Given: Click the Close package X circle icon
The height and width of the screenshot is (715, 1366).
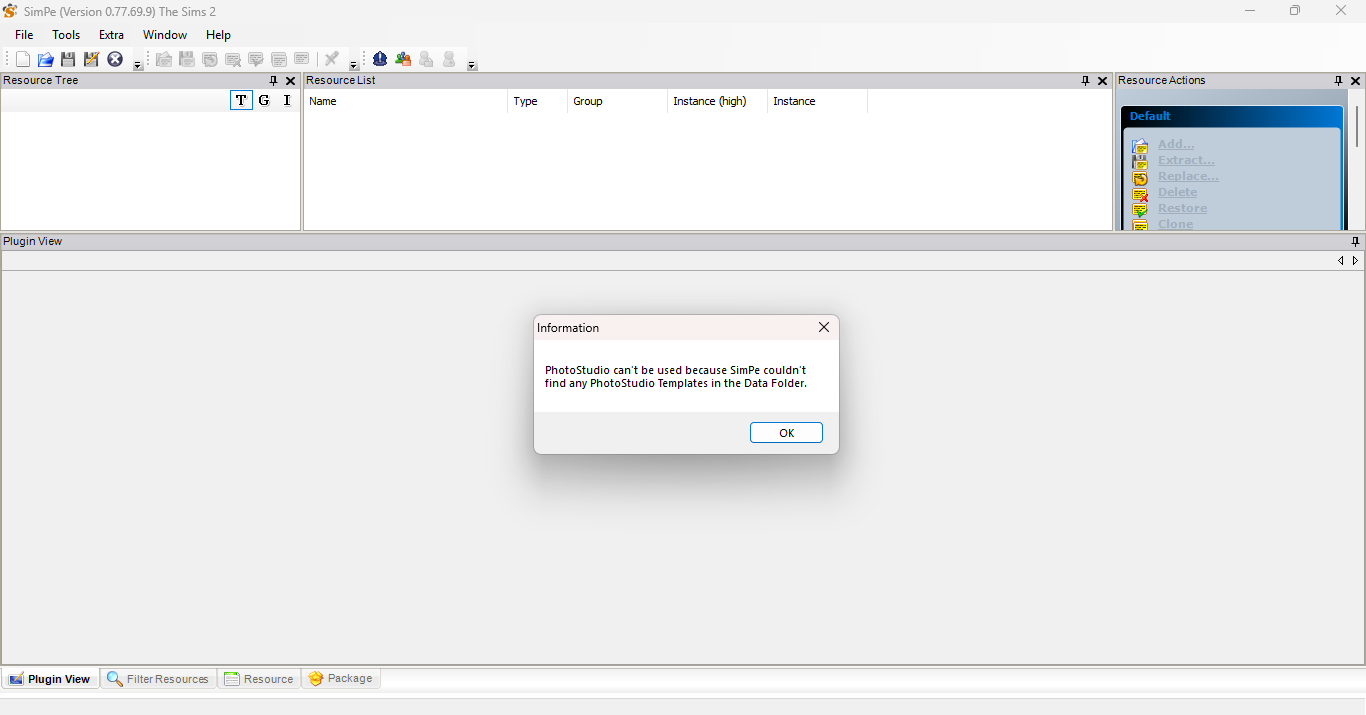Looking at the screenshot, I should coord(115,60).
